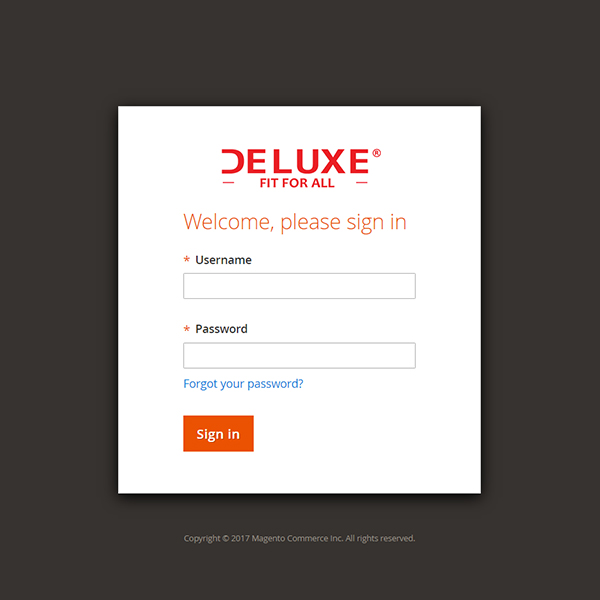The width and height of the screenshot is (600, 600).
Task: Click the orange asterisk next to Password
Action: tap(187, 329)
